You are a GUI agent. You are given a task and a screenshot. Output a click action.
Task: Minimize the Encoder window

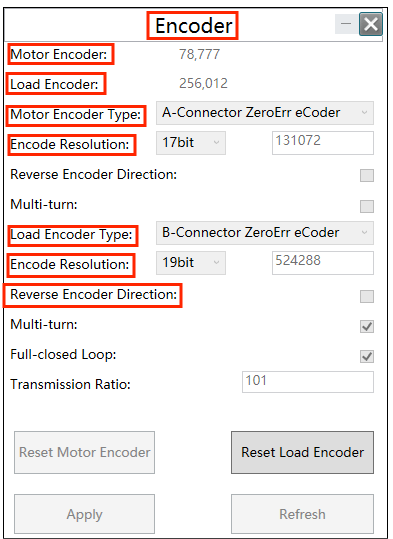tap(346, 24)
